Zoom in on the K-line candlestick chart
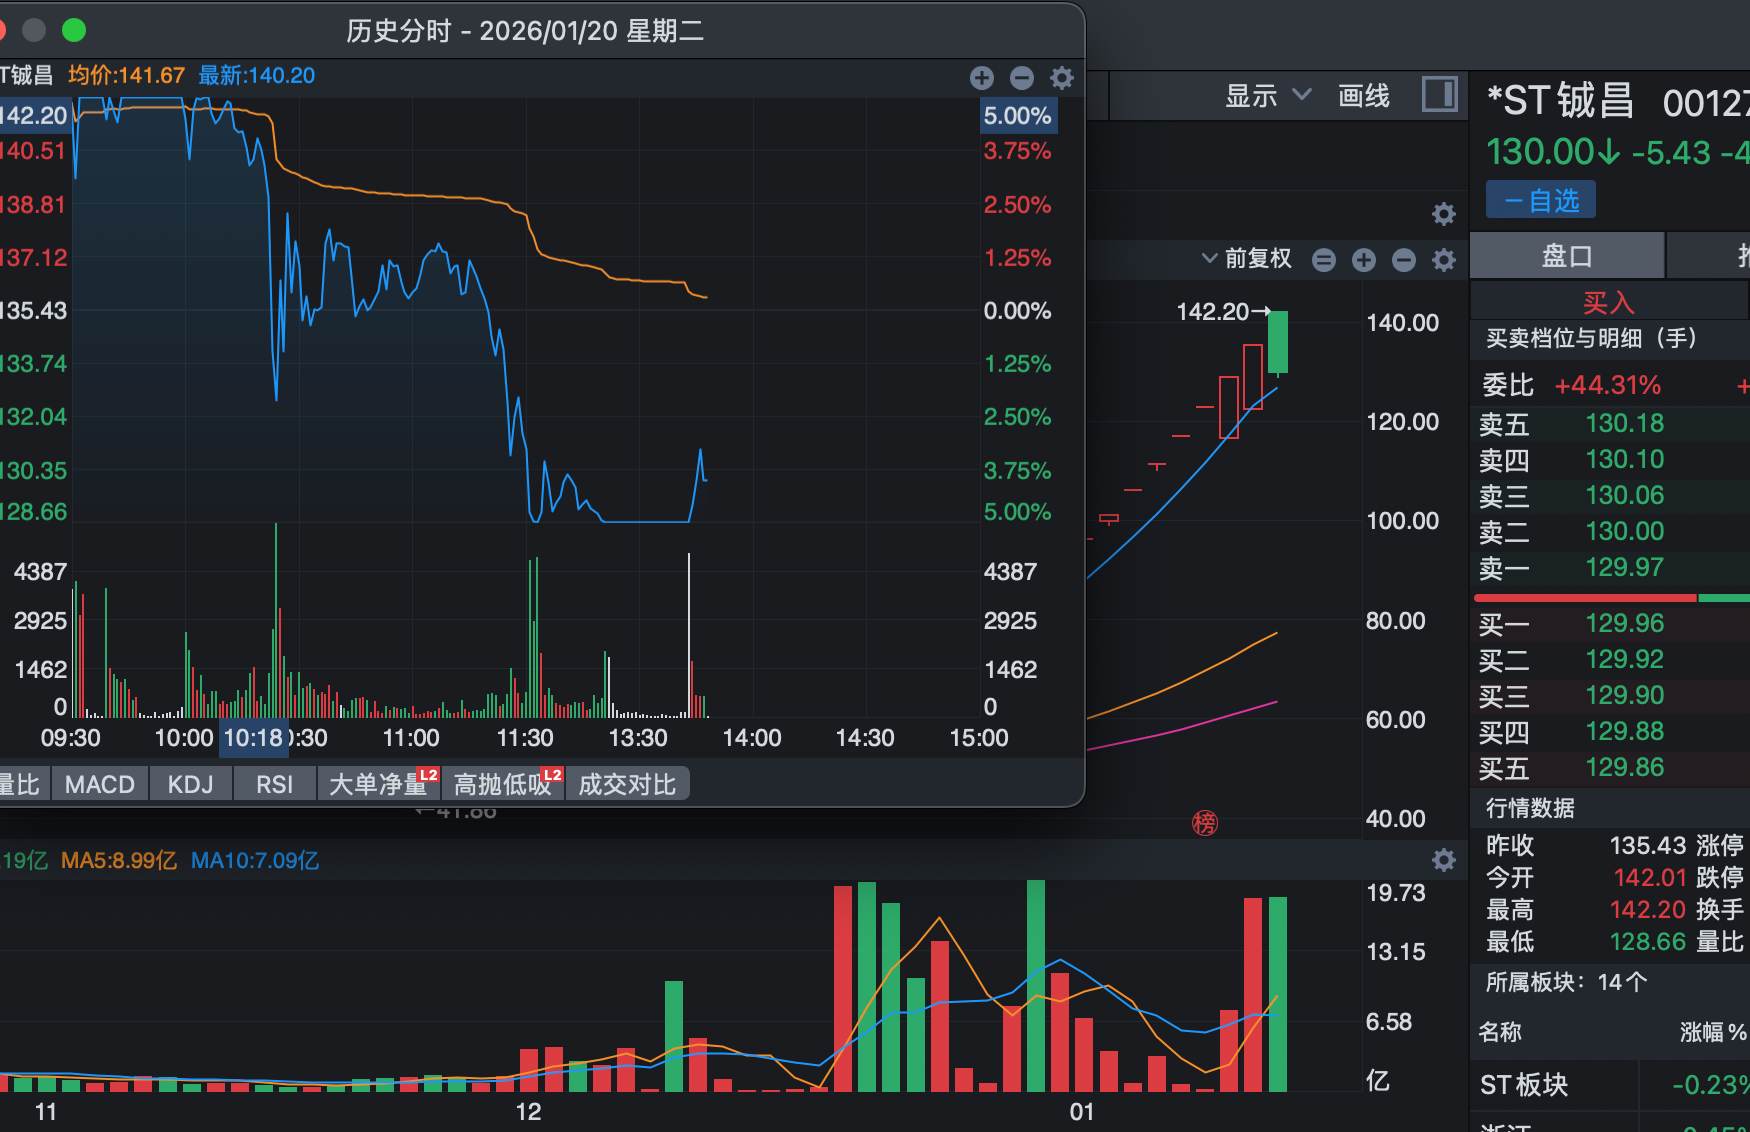Viewport: 1750px width, 1132px height. point(1363,260)
